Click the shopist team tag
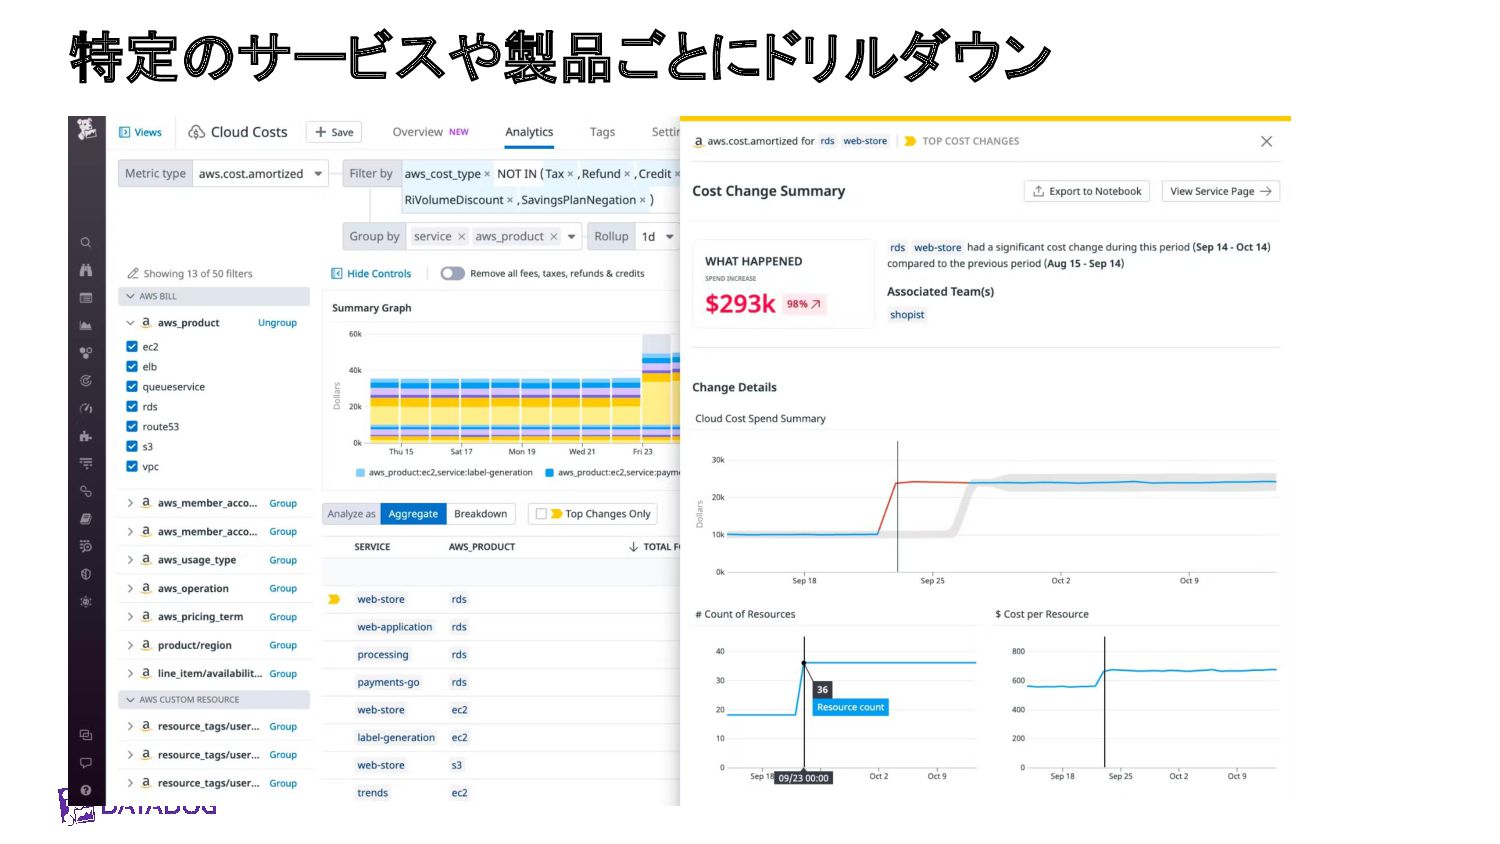The image size is (1500, 844). 907,315
